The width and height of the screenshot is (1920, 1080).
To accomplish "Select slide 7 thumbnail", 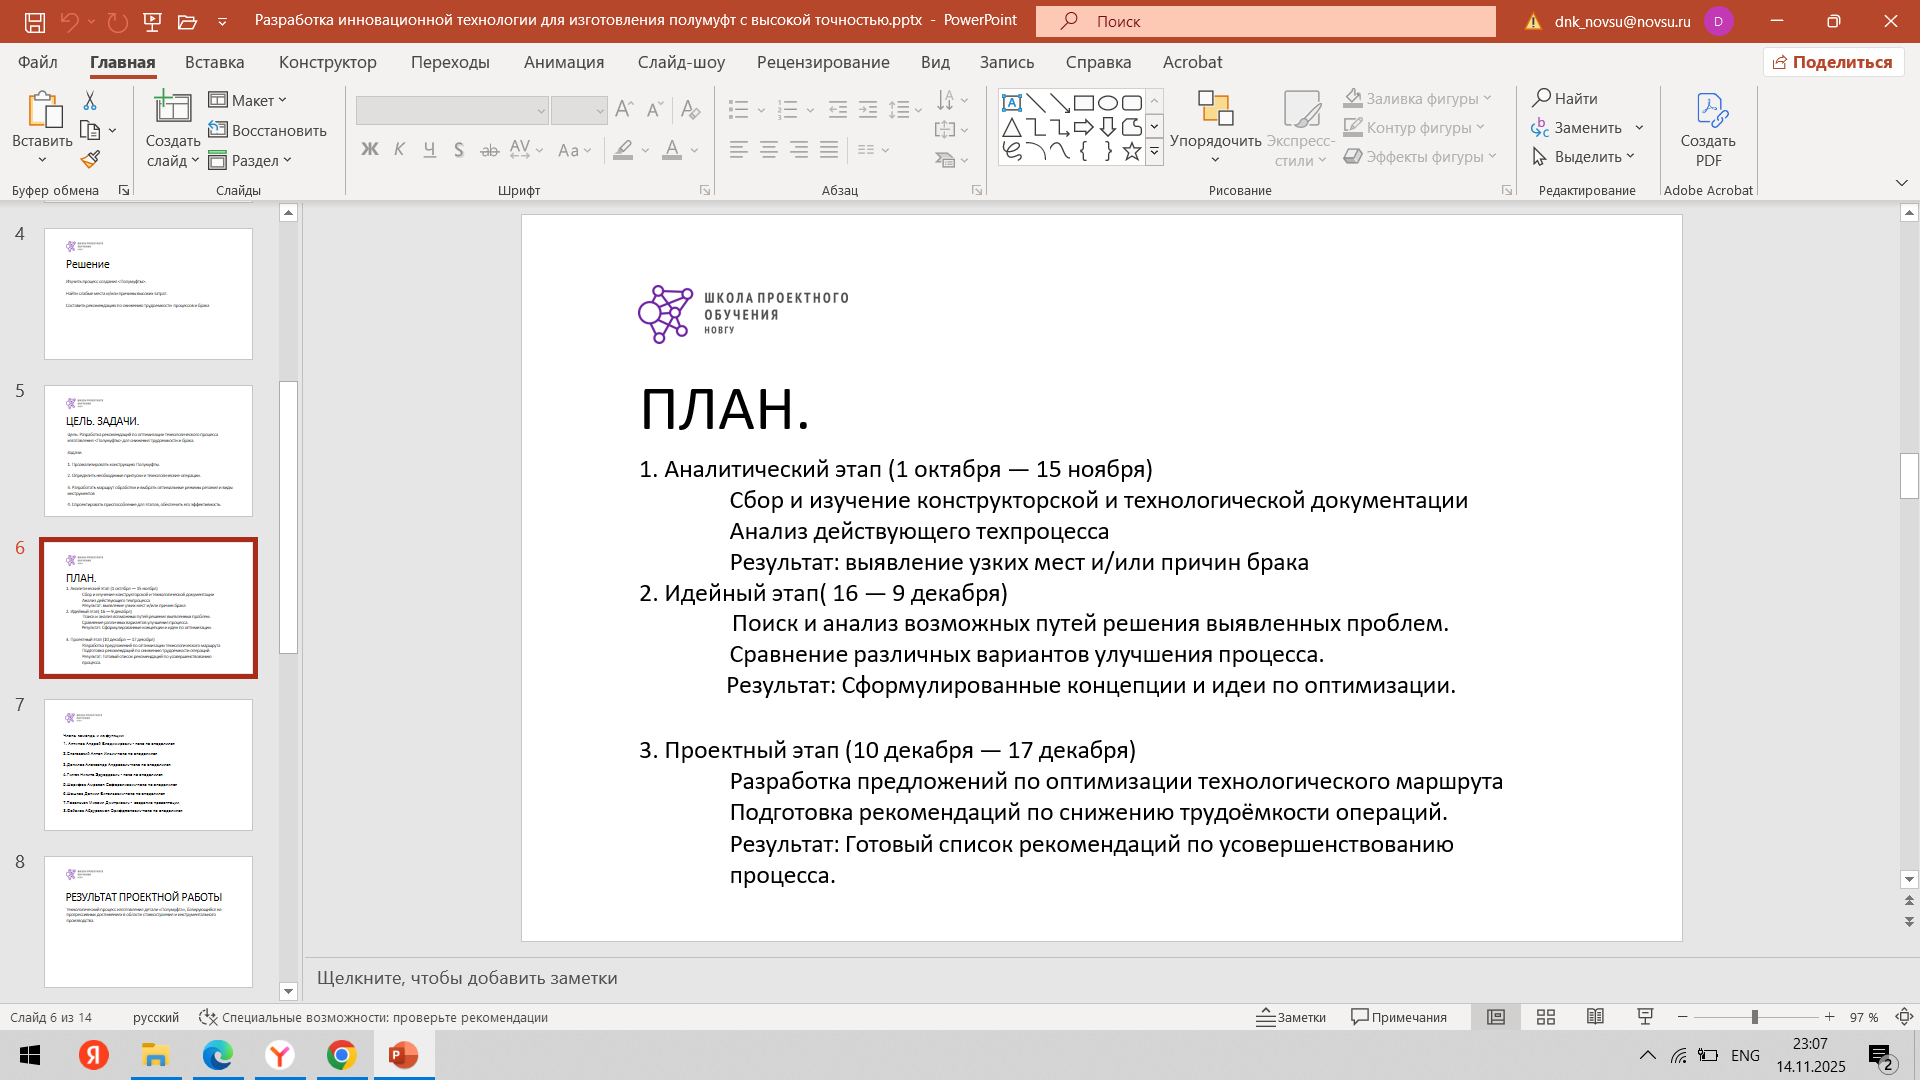I will pos(148,765).
